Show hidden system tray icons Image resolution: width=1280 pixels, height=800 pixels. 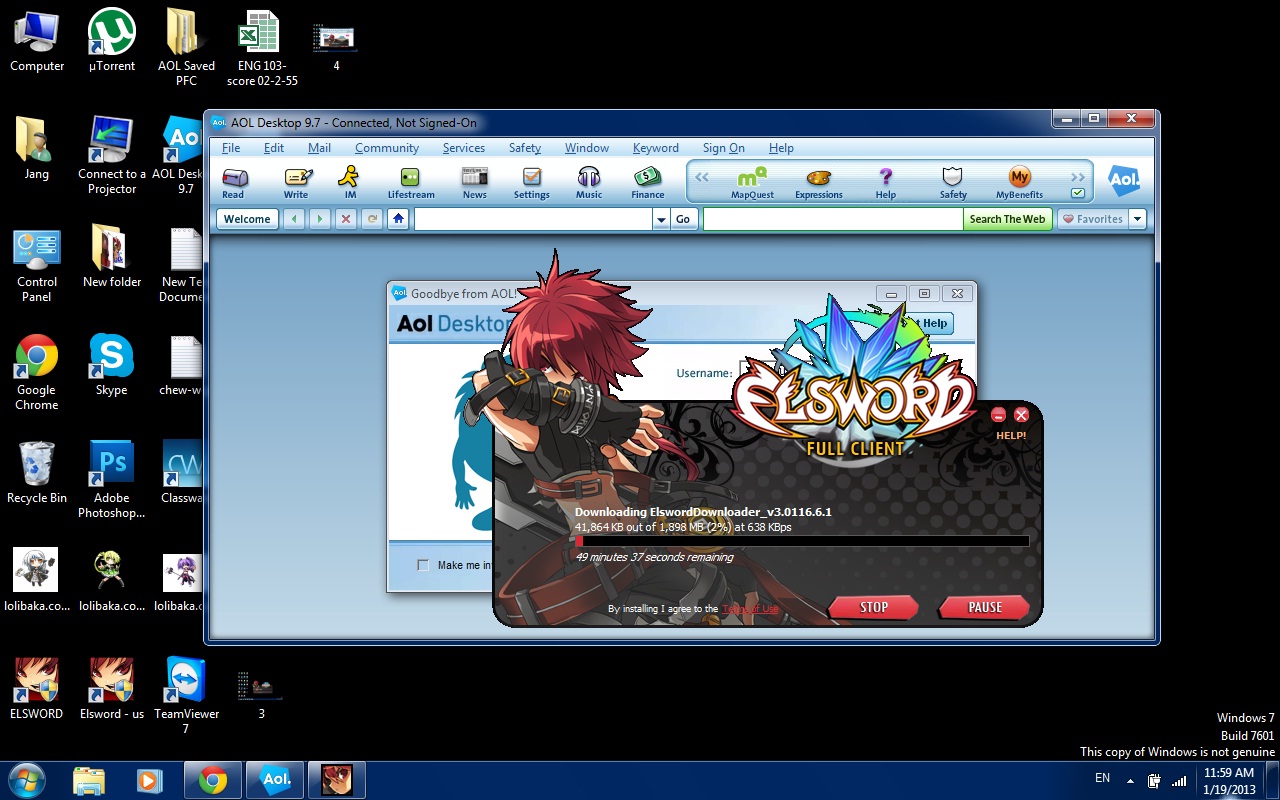tap(1130, 780)
